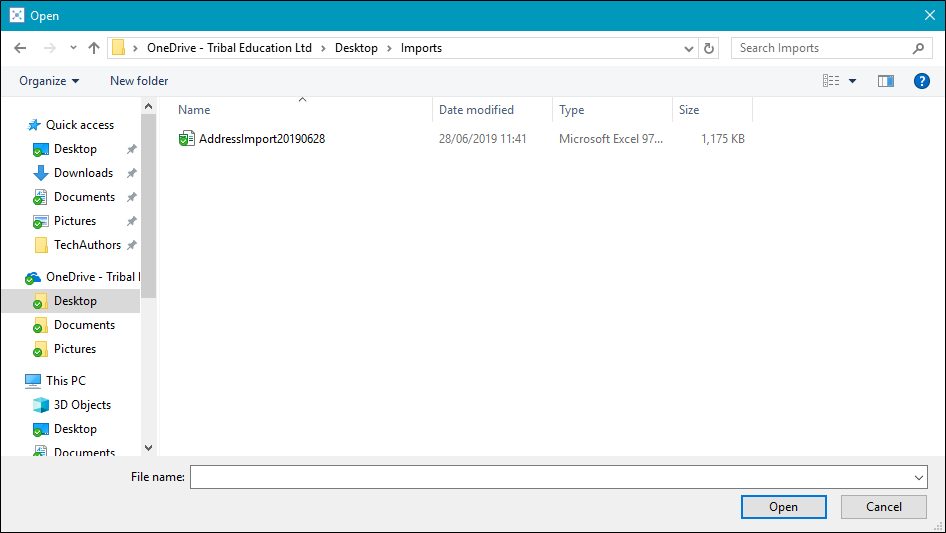The height and width of the screenshot is (533, 946).
Task: Select OneDrive - Tribal Education Ltd breadcrumb
Action: point(229,48)
